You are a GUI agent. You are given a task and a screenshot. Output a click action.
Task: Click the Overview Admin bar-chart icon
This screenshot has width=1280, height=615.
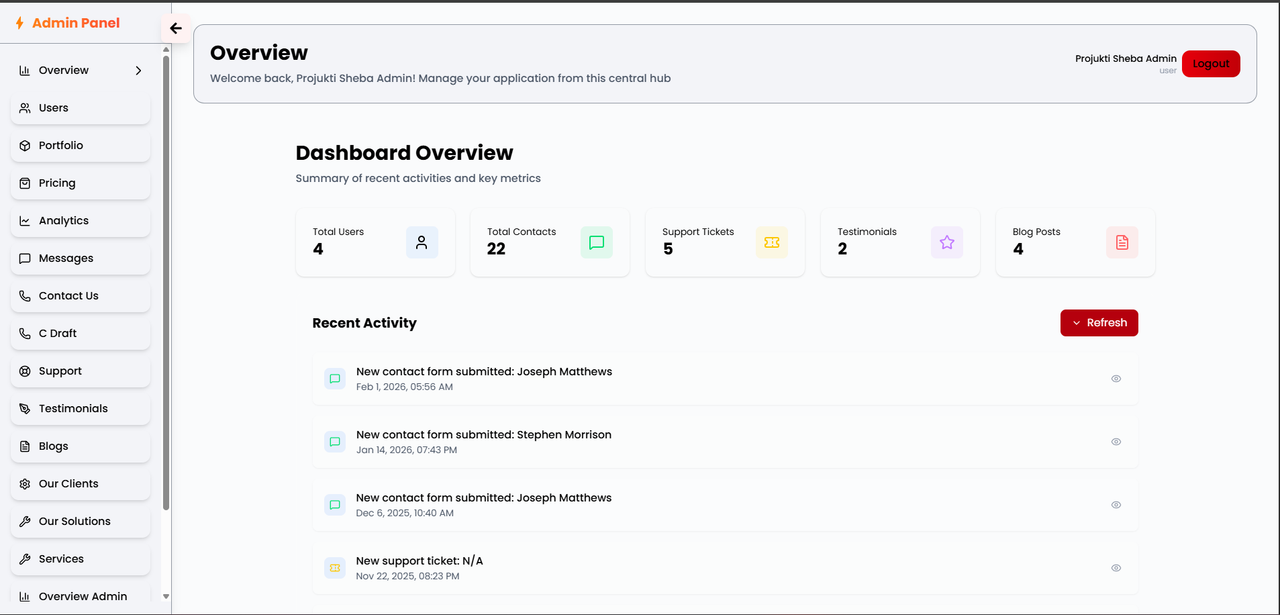(25, 597)
